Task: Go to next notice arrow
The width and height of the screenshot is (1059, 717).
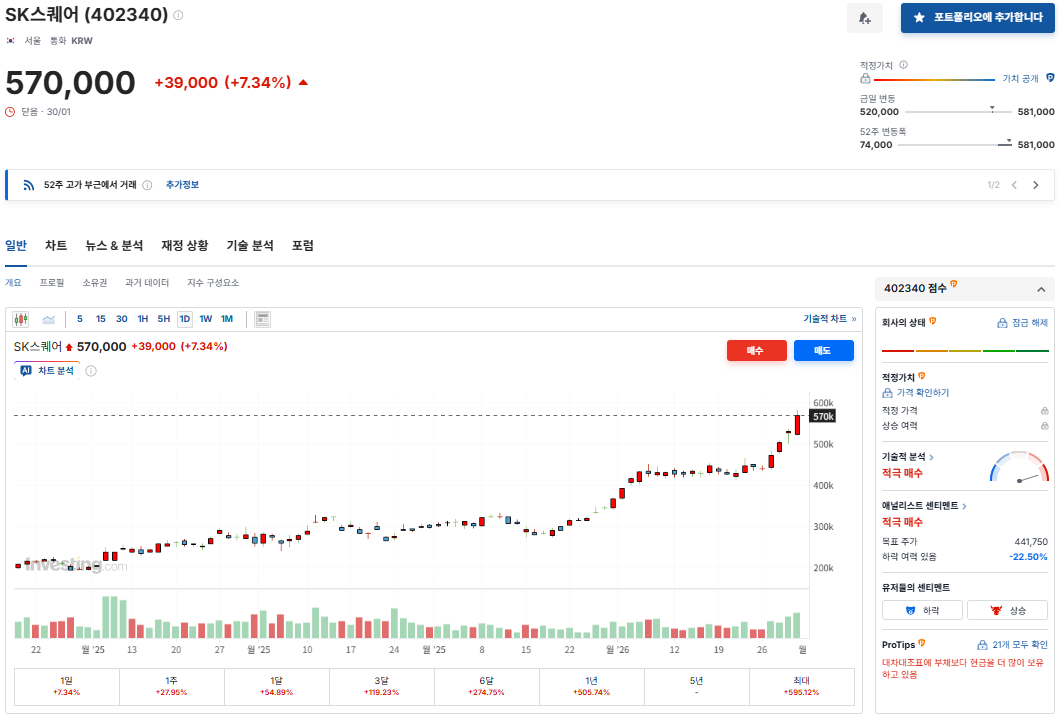Action: 1035,185
